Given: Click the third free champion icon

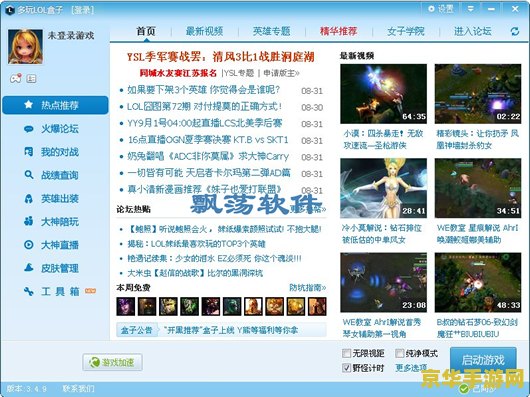Looking at the screenshot, I should (168, 306).
